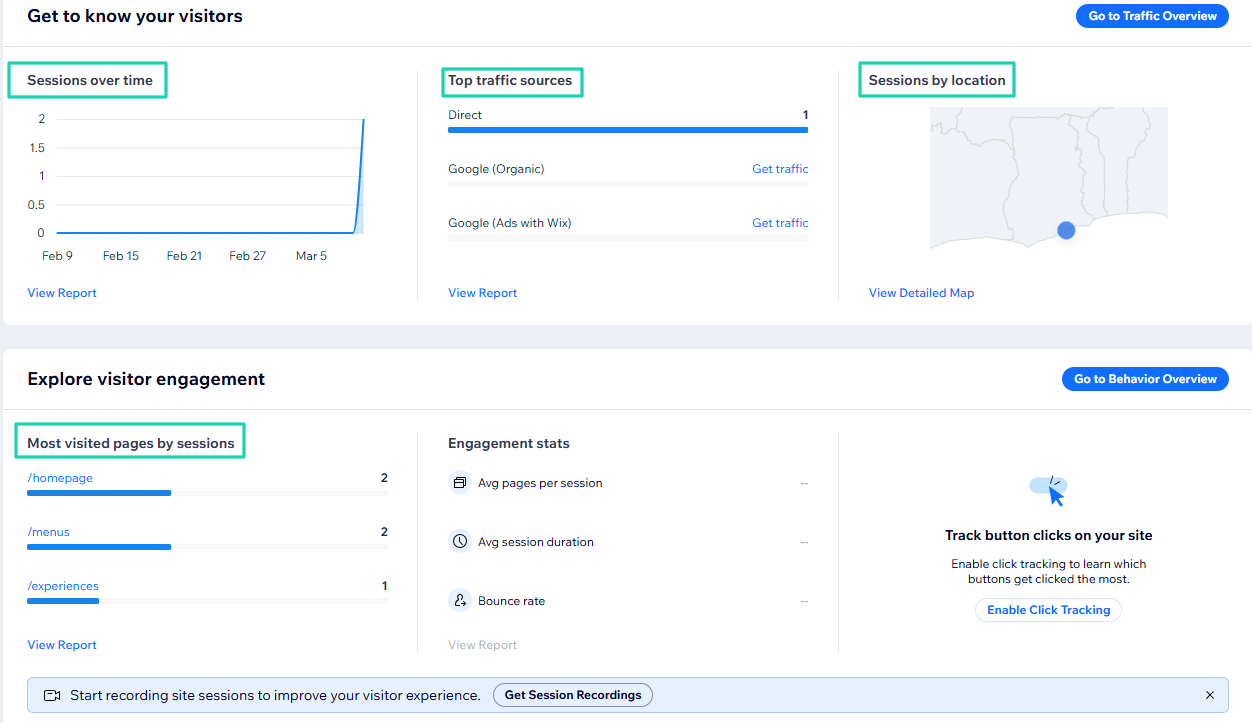Image resolution: width=1252 pixels, height=723 pixels.
Task: Click the Top traffic sources heading
Action: point(510,80)
